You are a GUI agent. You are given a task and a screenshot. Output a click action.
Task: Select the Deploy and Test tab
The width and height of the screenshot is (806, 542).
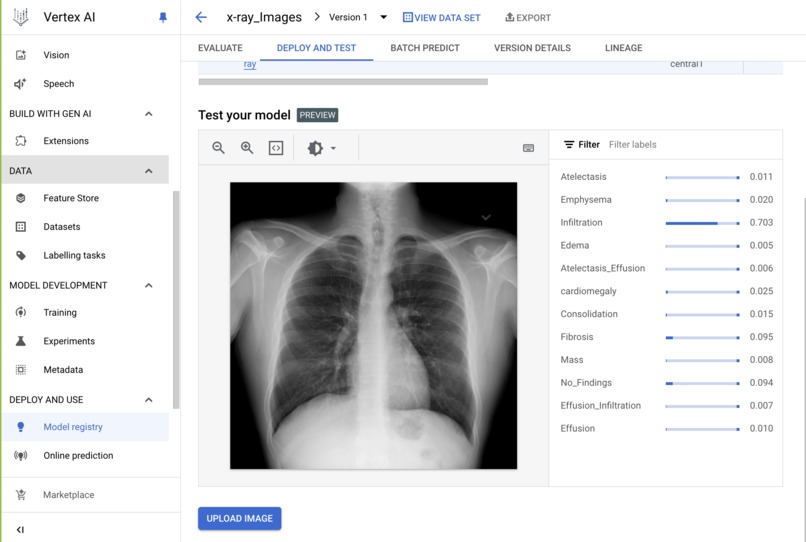316,48
